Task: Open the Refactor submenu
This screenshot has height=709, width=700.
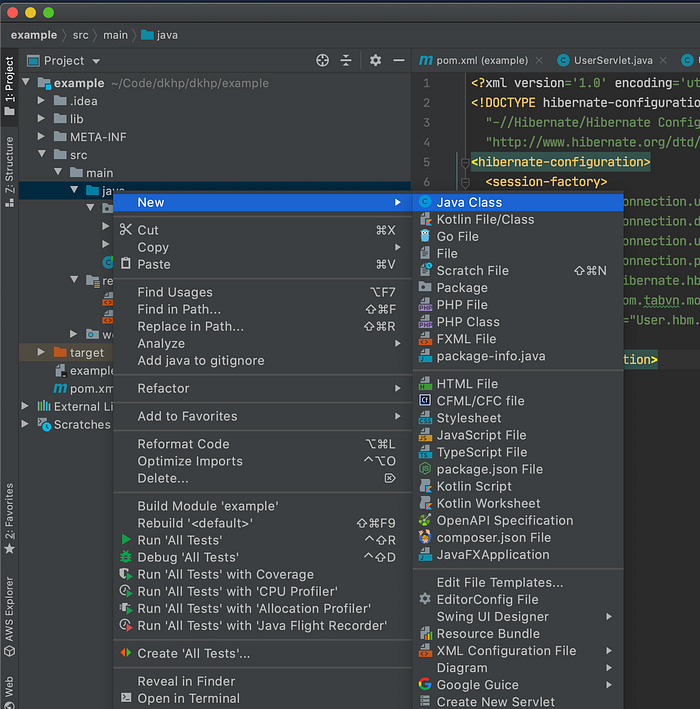Action: pyautogui.click(x=262, y=388)
